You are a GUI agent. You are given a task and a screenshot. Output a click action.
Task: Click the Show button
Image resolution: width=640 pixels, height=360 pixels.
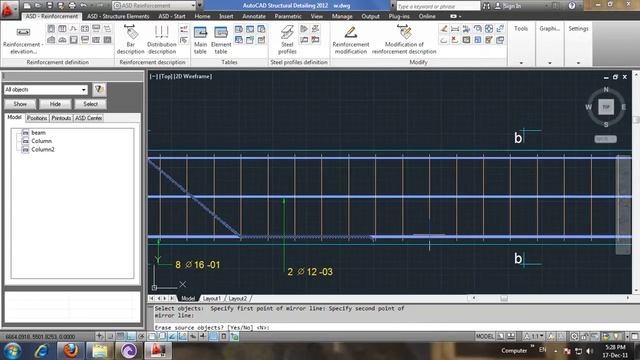click(x=20, y=104)
